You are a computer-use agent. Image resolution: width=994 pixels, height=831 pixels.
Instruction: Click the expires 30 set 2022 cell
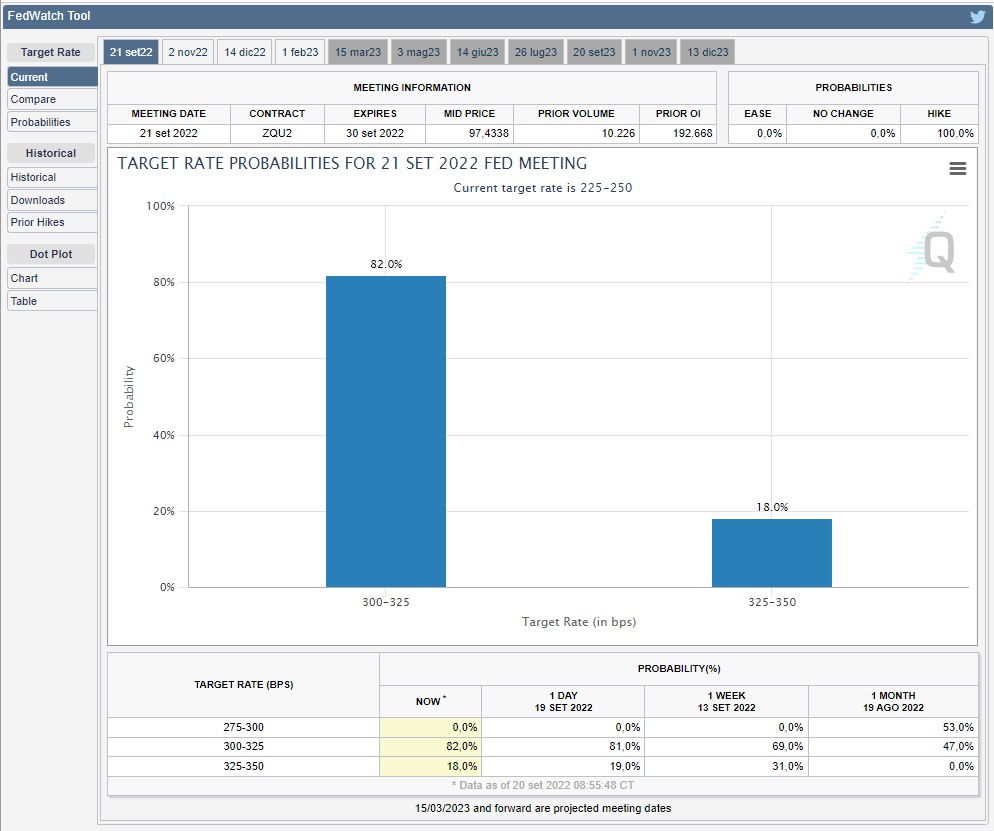[375, 133]
